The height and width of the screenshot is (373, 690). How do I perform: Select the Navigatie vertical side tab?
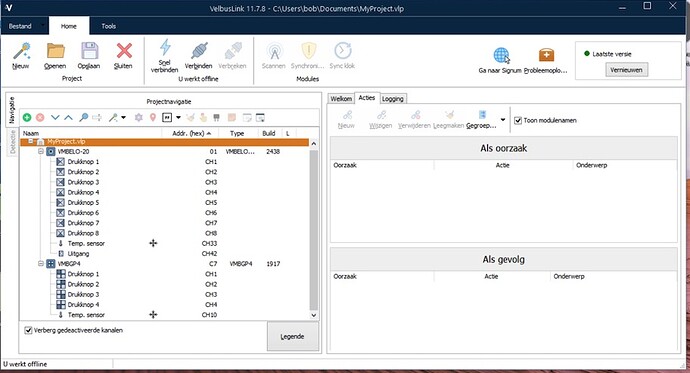coord(12,110)
